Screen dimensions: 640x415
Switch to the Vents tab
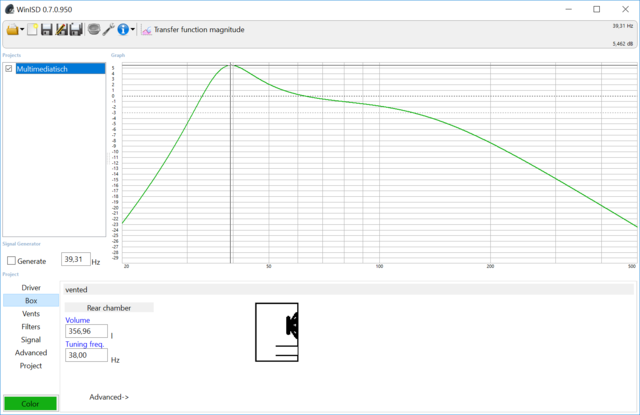coord(31,313)
